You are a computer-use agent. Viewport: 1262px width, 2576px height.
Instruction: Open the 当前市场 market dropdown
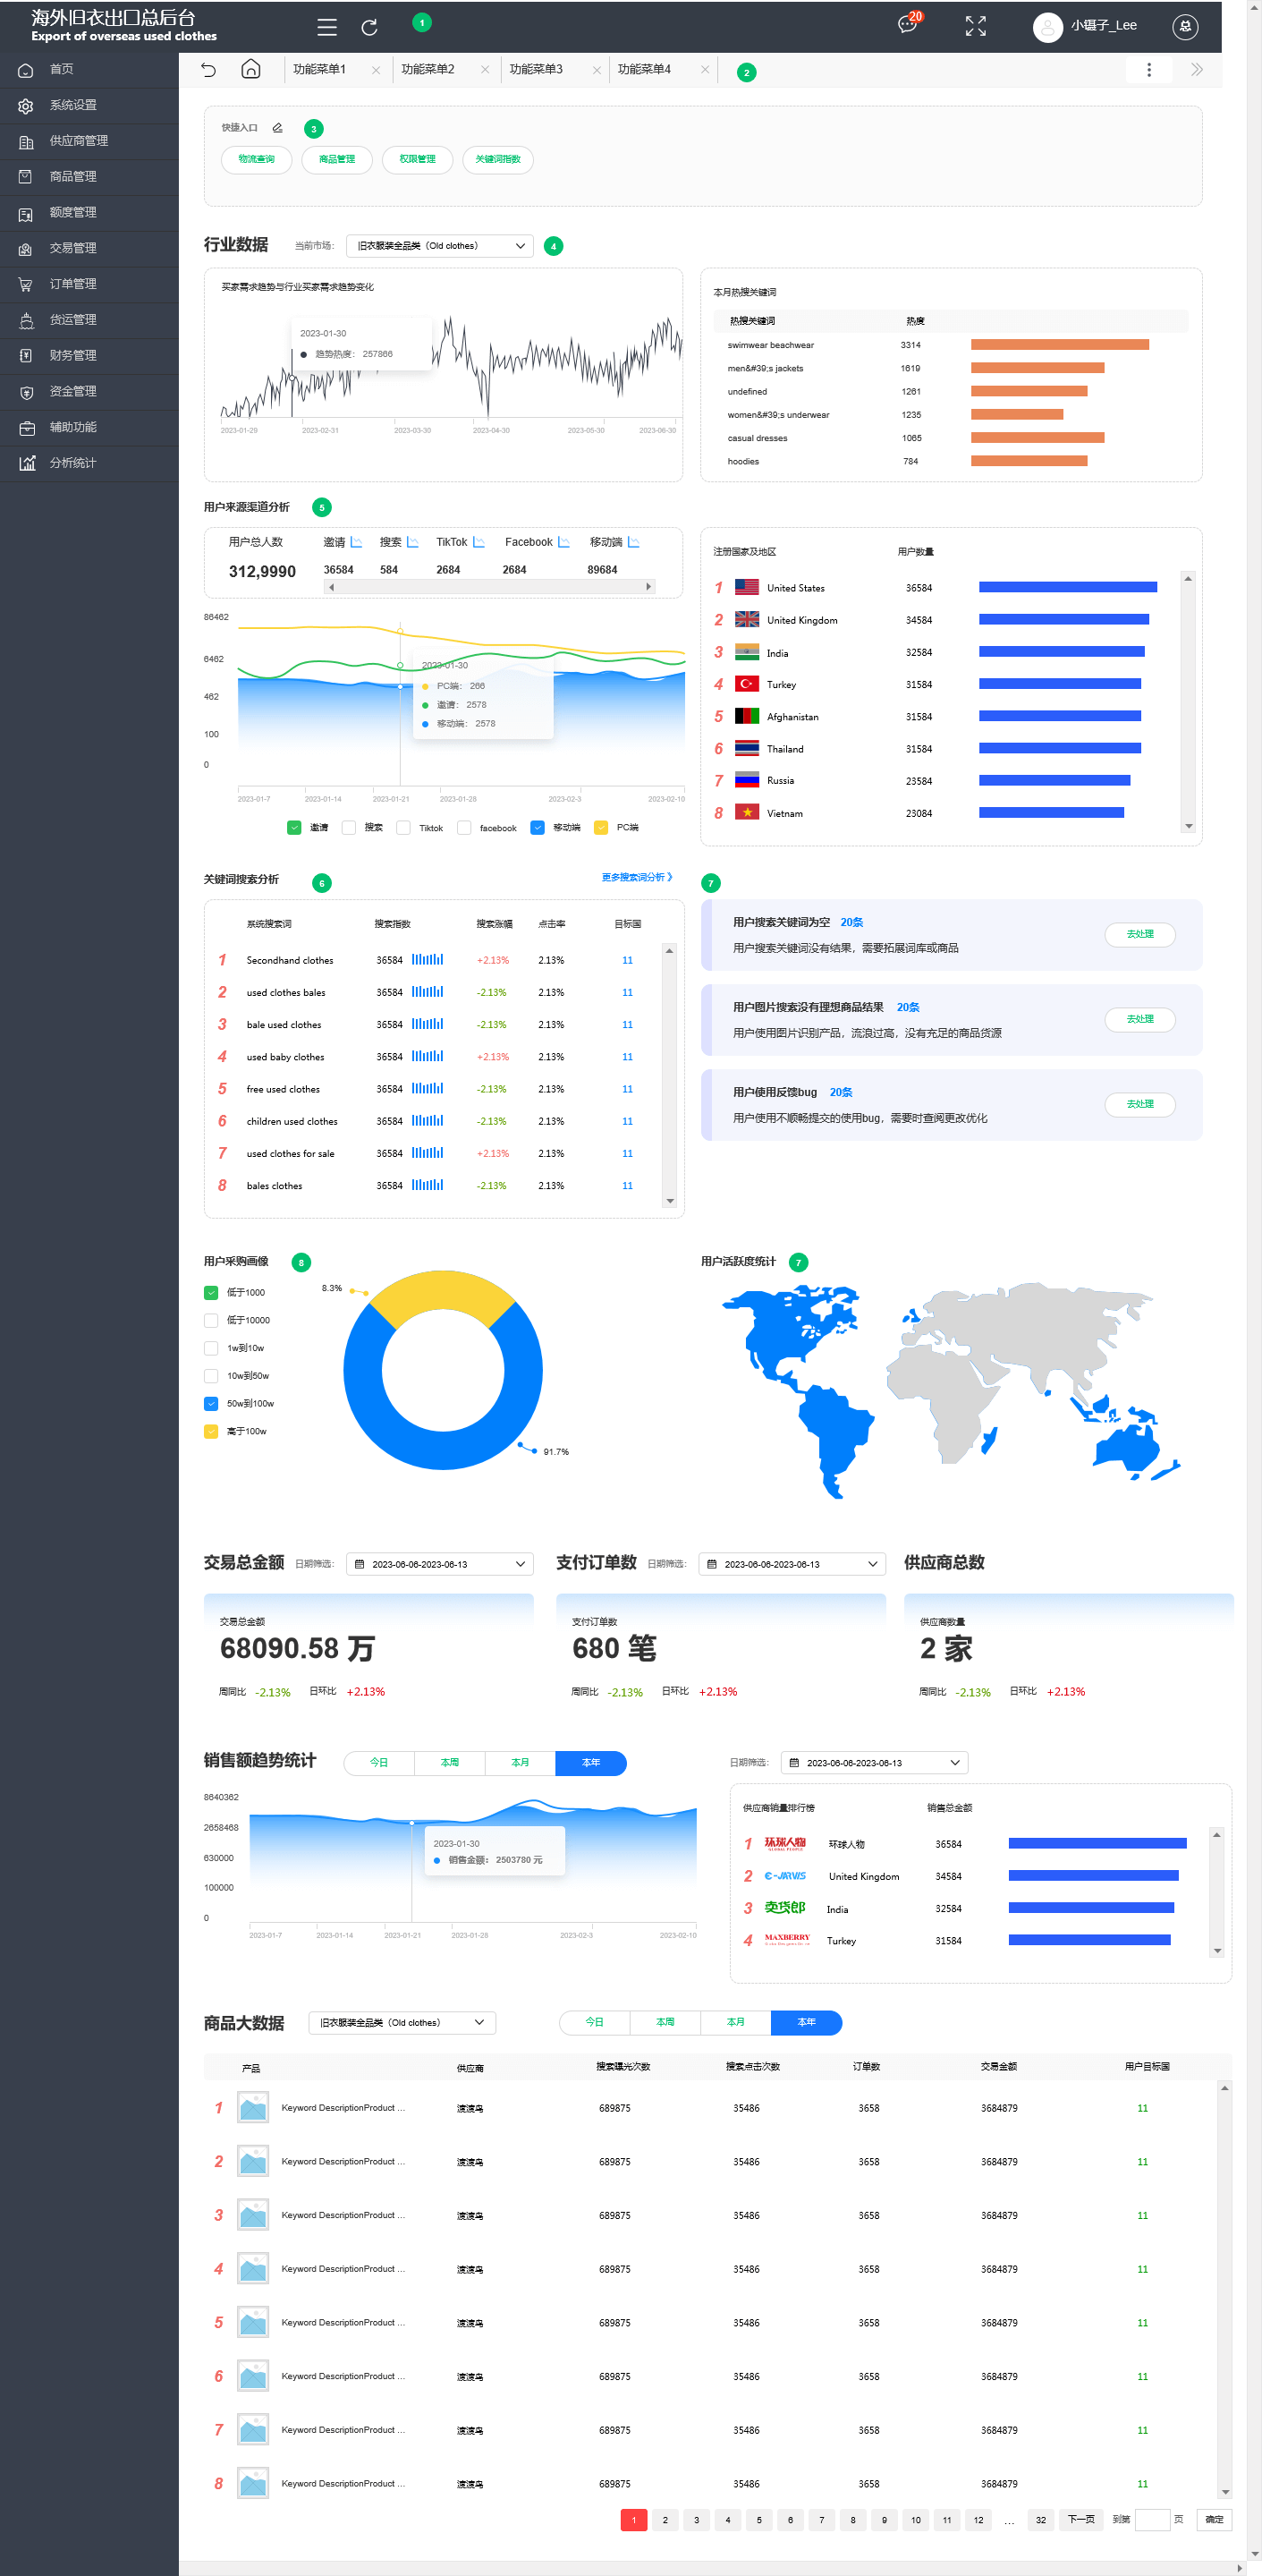(x=439, y=246)
